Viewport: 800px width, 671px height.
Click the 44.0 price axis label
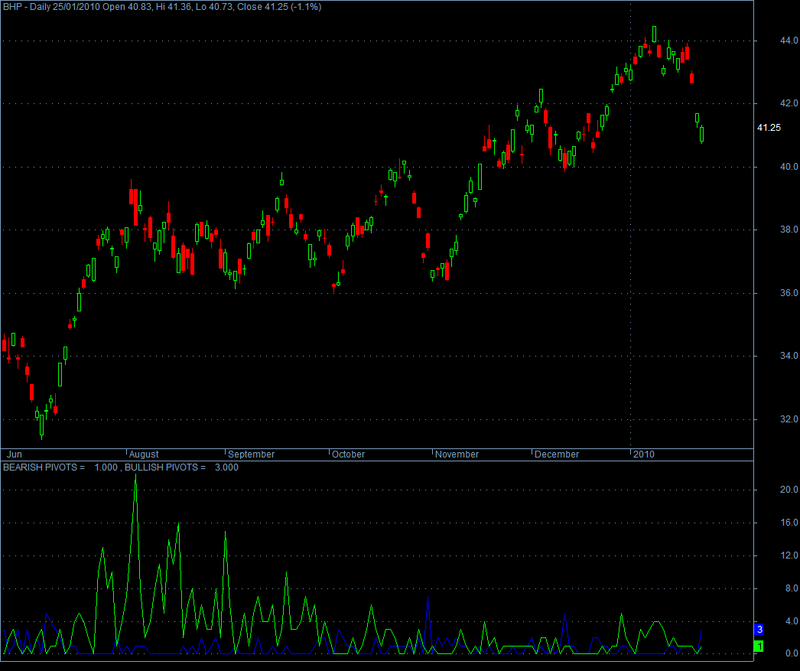click(789, 40)
